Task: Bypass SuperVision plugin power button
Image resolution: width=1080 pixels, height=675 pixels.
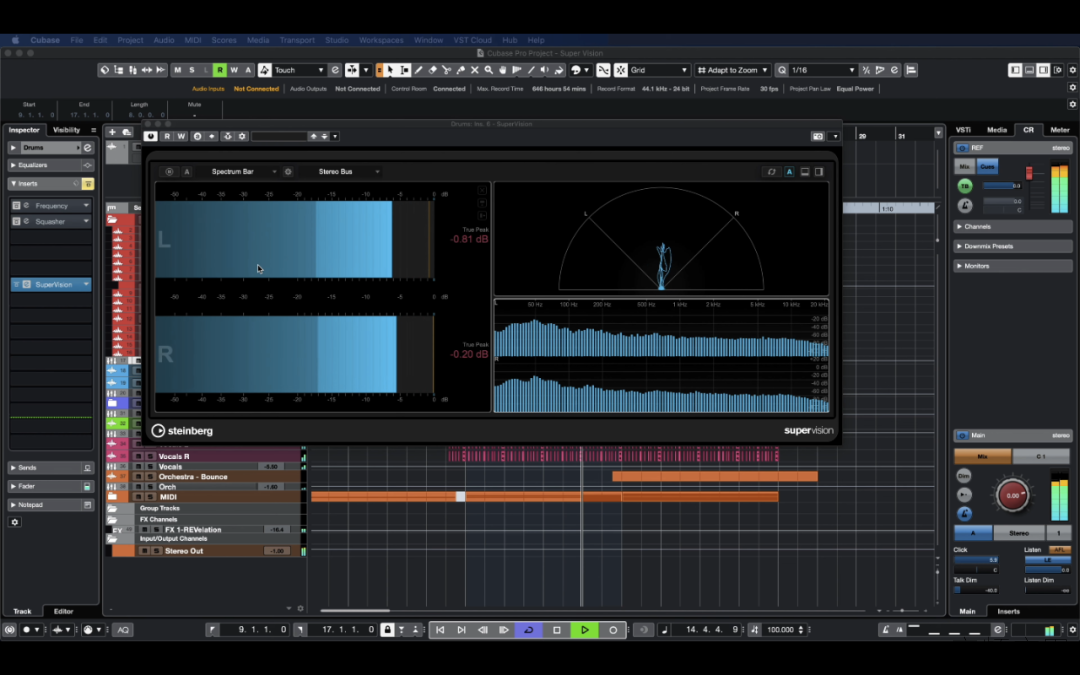Action: (151, 136)
